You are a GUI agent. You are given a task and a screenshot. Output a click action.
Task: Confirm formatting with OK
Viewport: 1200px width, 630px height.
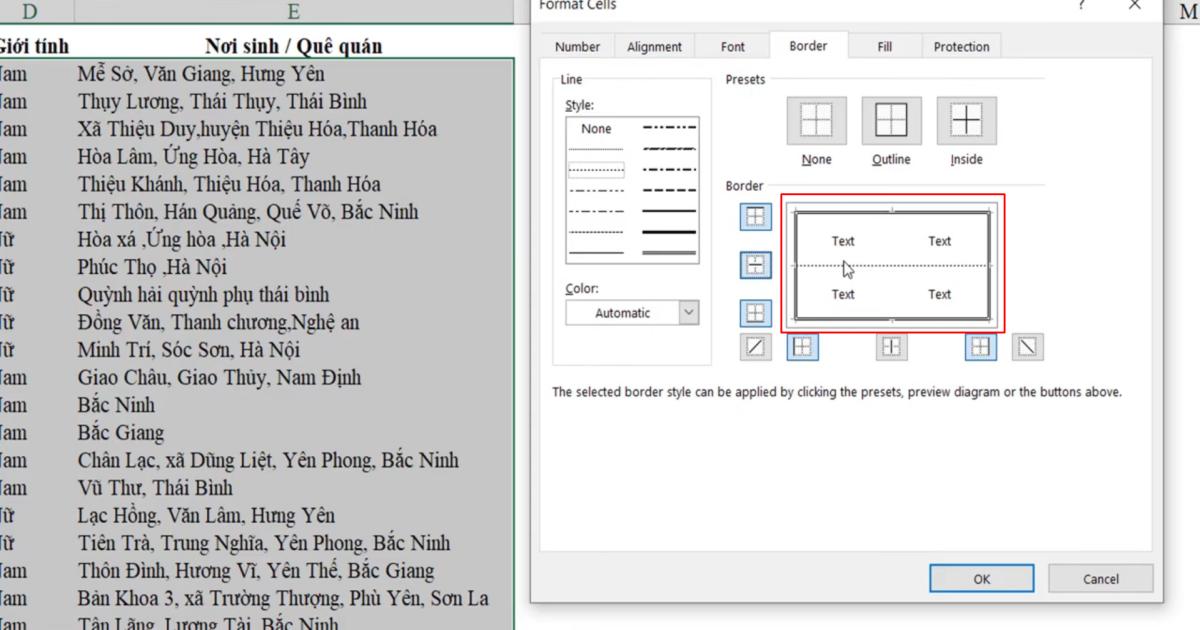[x=981, y=578]
